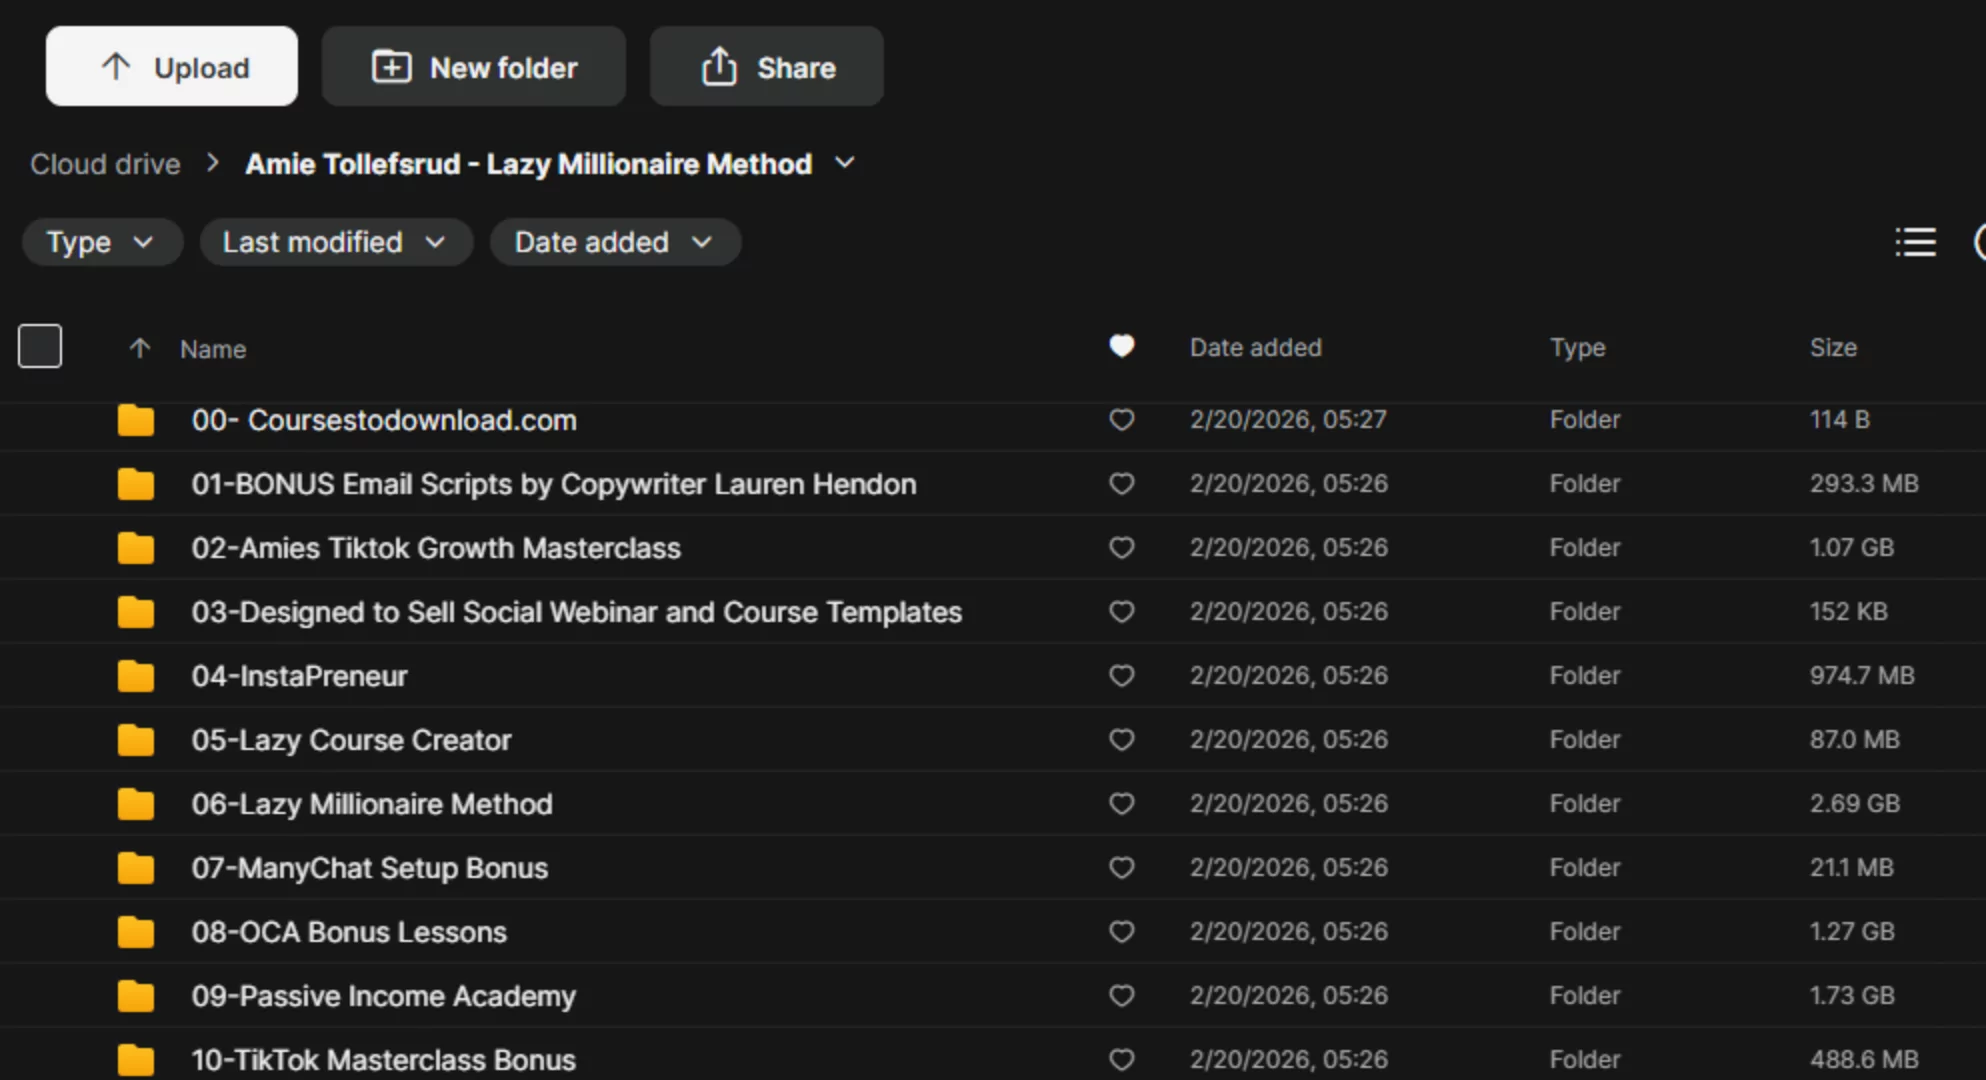Create a New folder
Image resolution: width=1986 pixels, height=1080 pixels.
474,67
